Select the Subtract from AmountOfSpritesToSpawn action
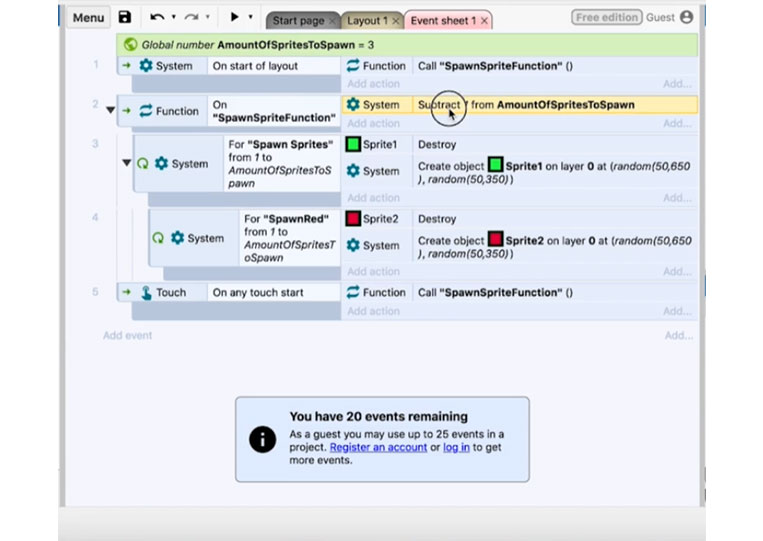Viewport: 763px width, 541px height. (x=555, y=105)
